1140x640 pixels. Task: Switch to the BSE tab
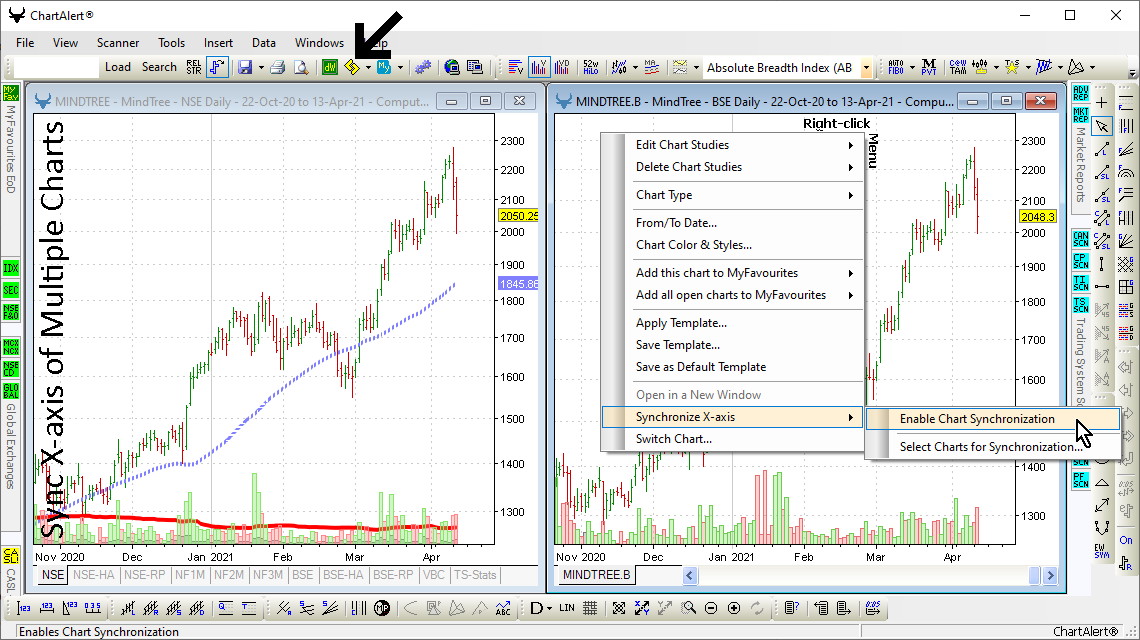(x=302, y=575)
